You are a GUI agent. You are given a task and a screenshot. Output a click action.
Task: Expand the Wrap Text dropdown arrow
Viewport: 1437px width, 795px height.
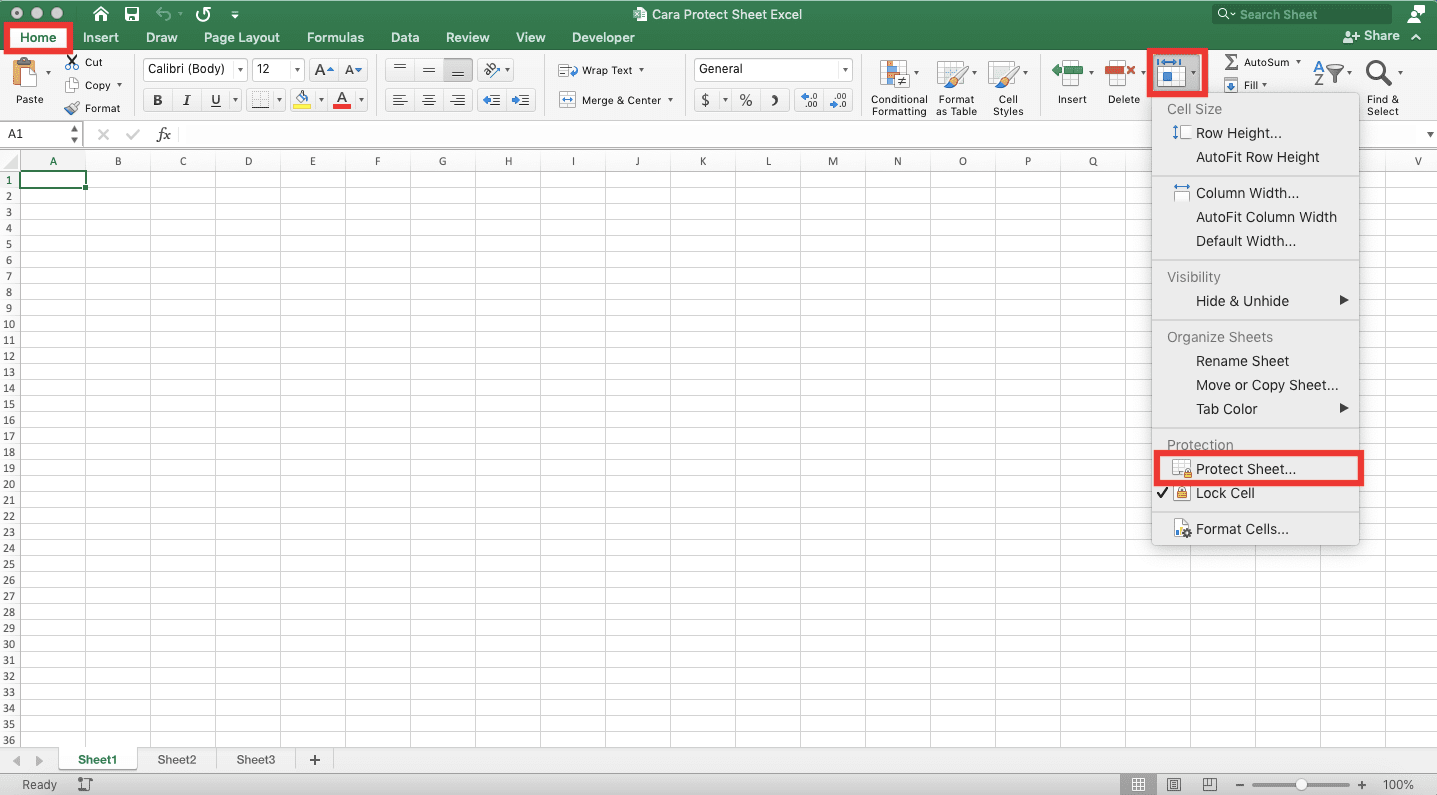(641, 70)
